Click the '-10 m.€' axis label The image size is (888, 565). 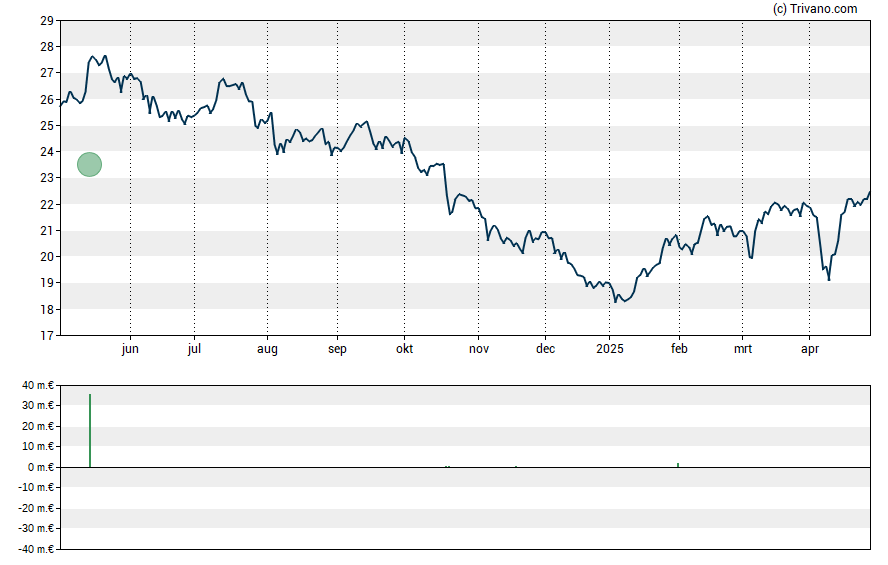click(x=36, y=487)
